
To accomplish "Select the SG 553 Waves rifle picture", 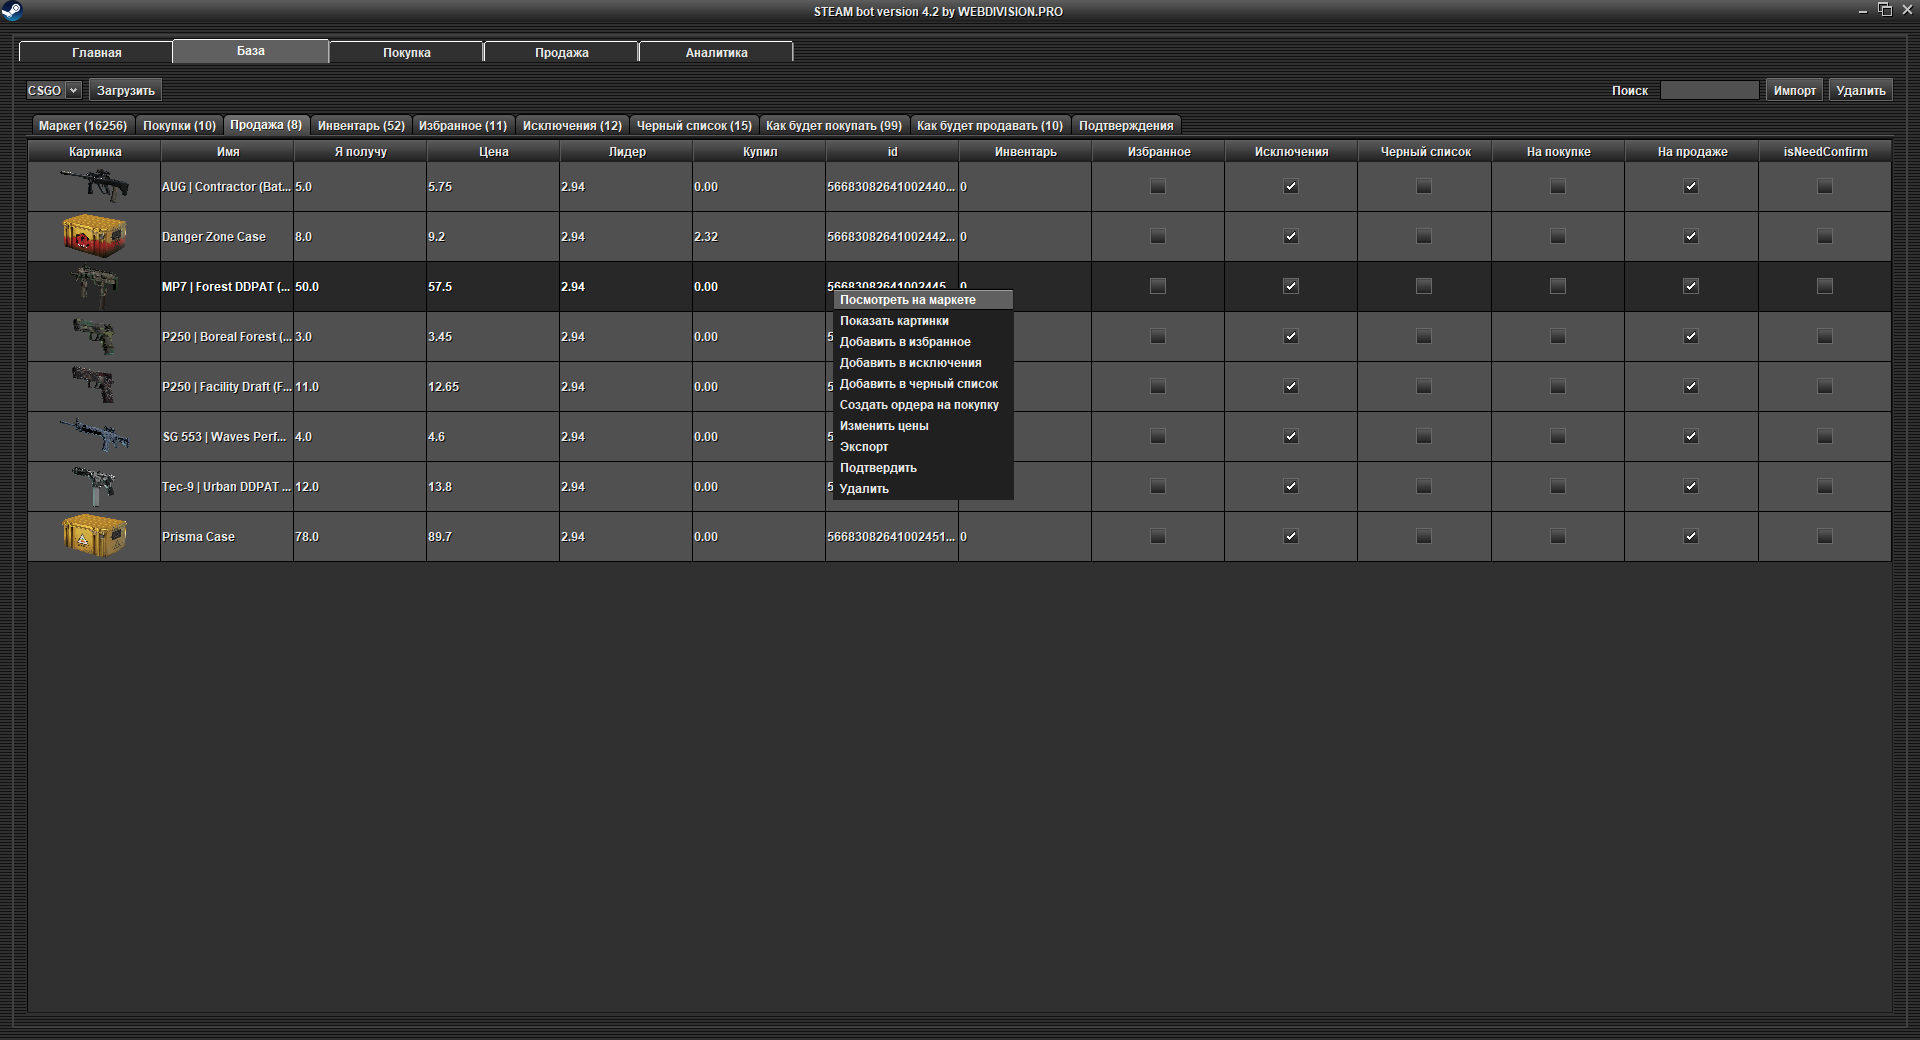I will point(94,436).
